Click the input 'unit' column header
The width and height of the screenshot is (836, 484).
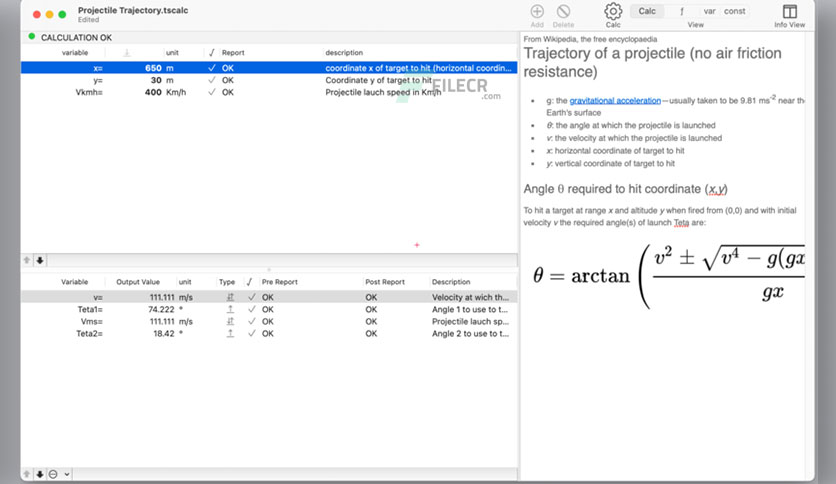pos(172,53)
